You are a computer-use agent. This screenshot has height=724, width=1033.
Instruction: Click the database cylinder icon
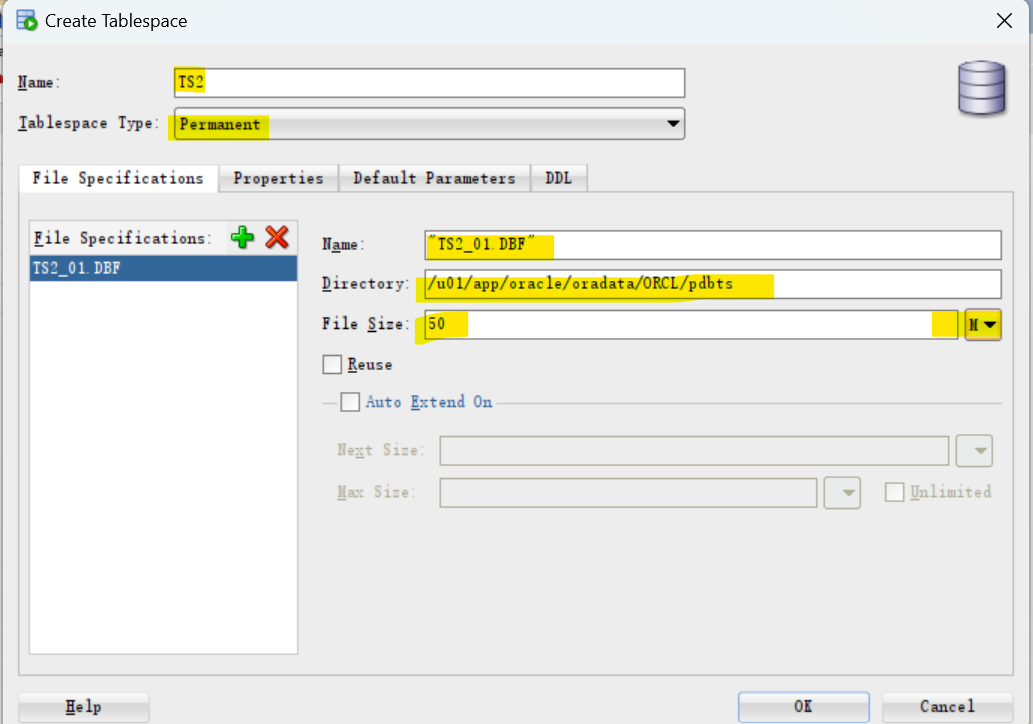(x=982, y=88)
